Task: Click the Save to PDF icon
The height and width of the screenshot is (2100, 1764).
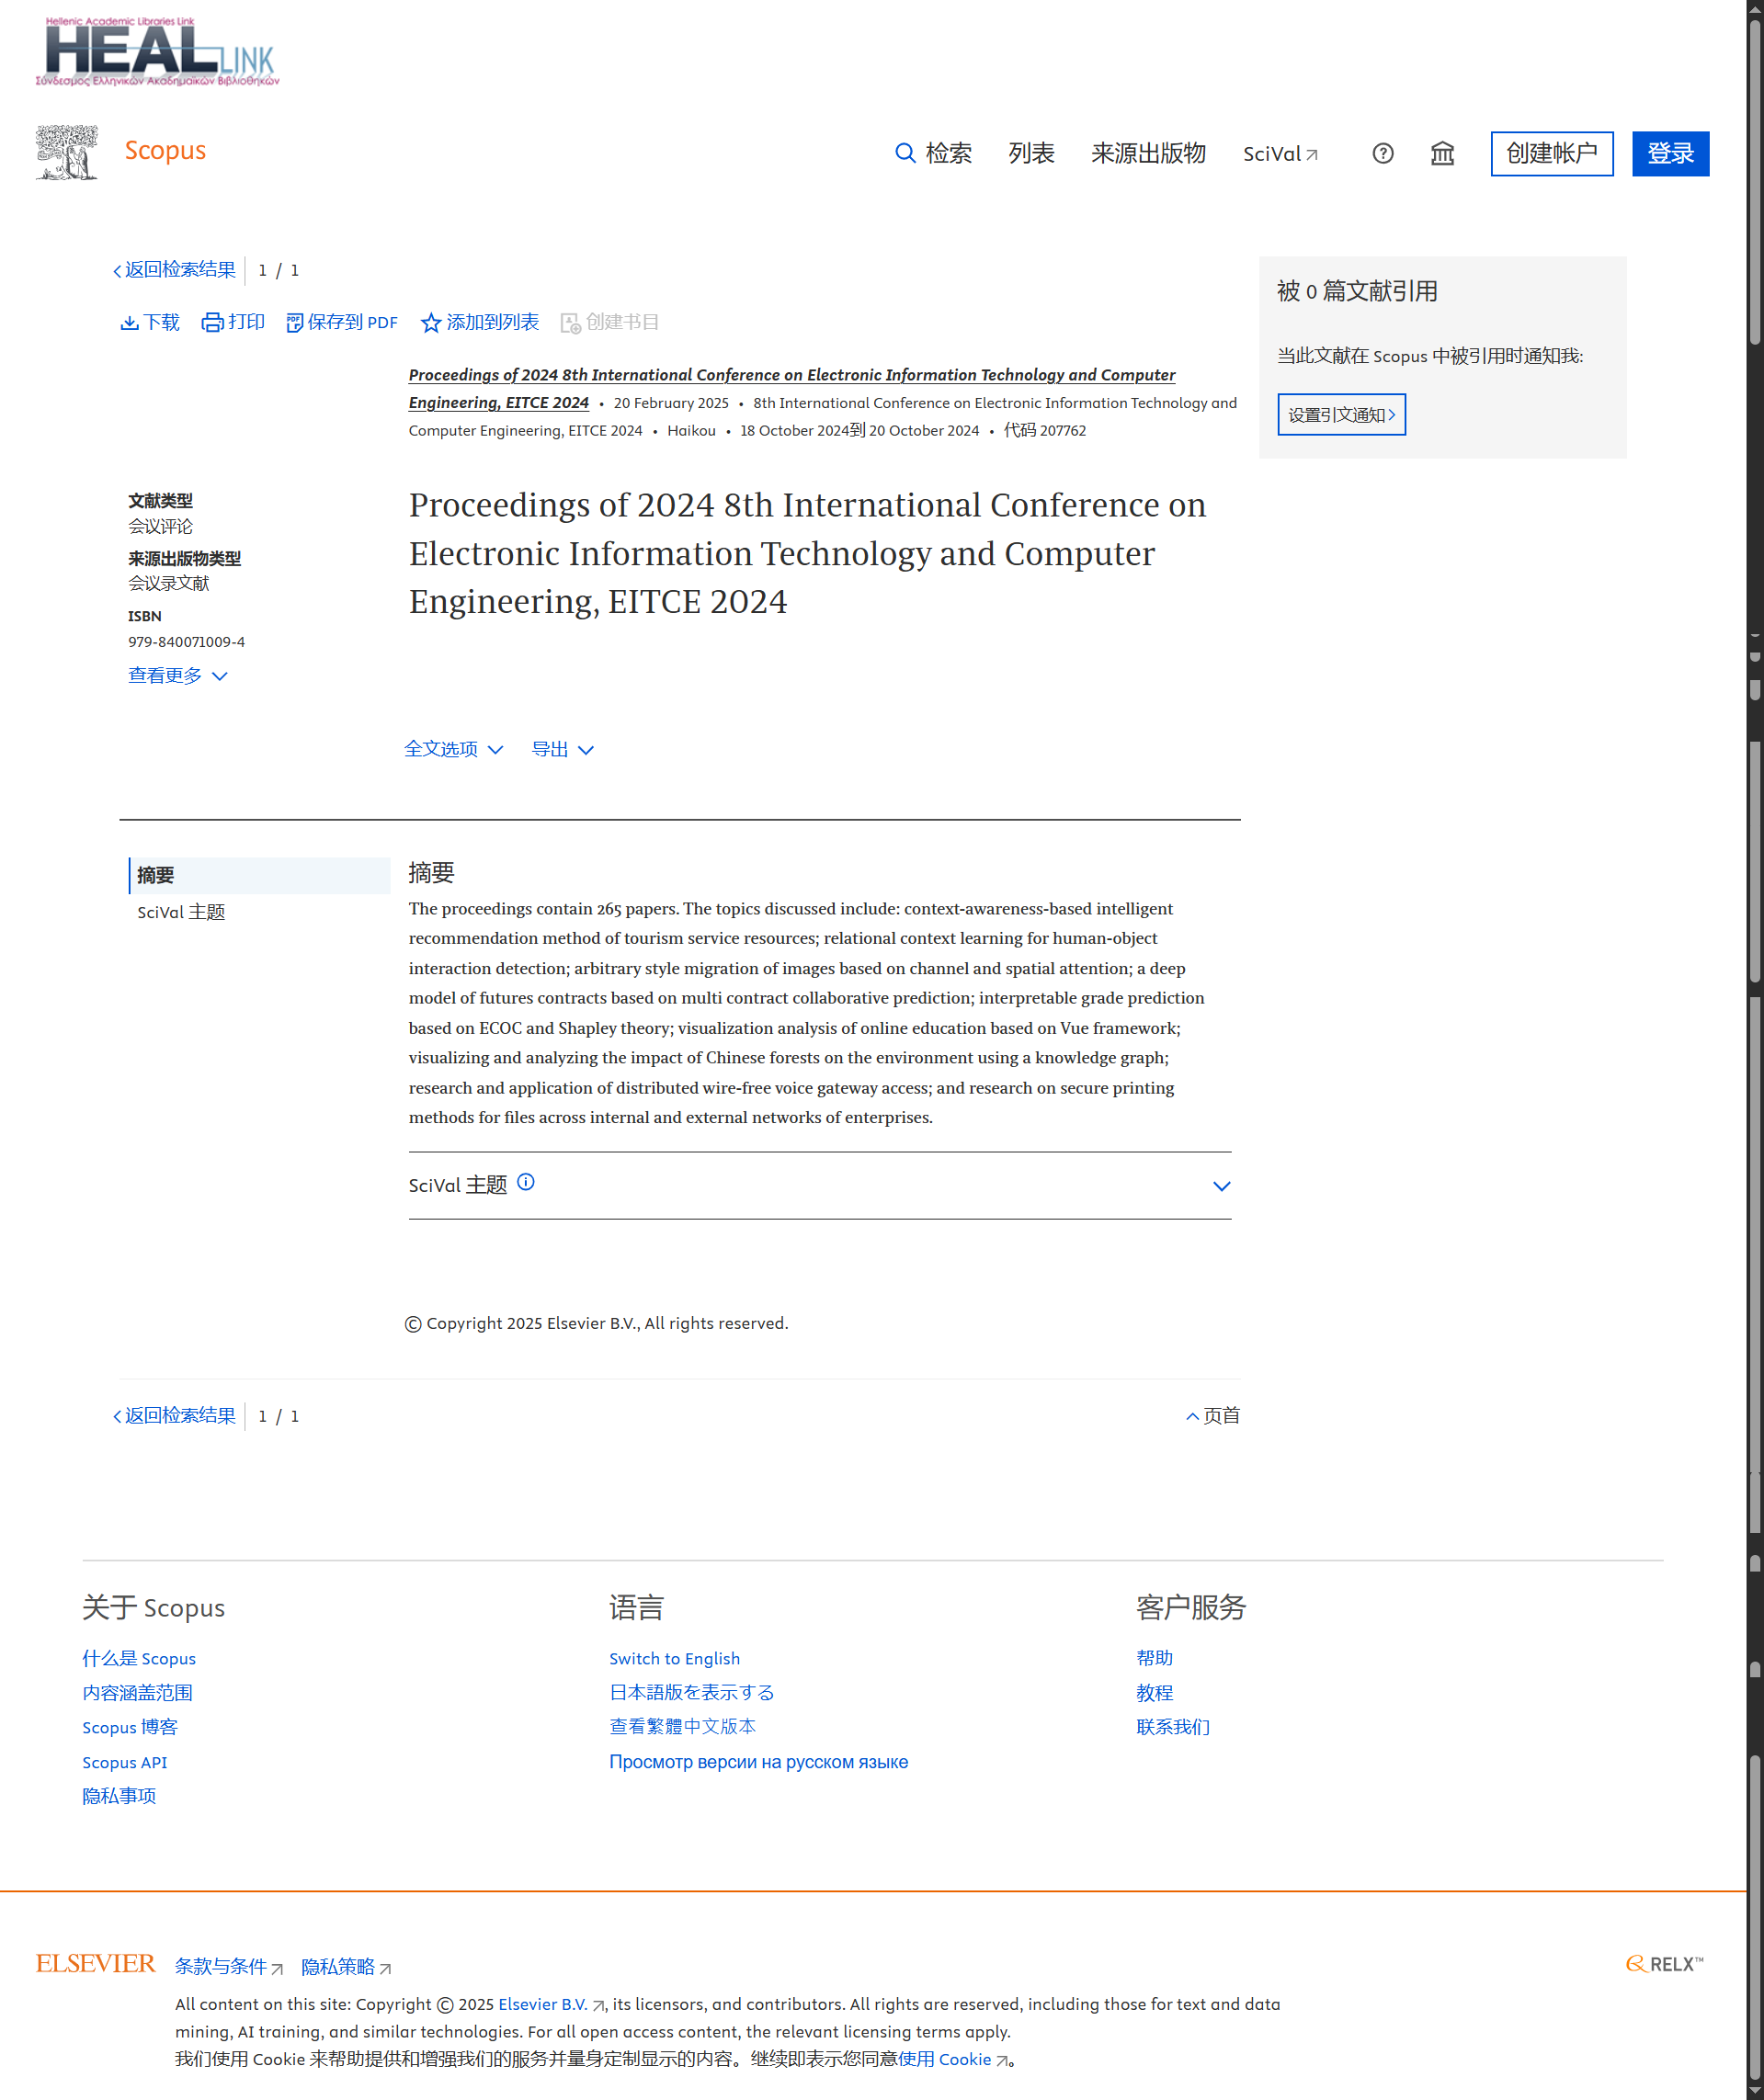Action: tap(294, 323)
